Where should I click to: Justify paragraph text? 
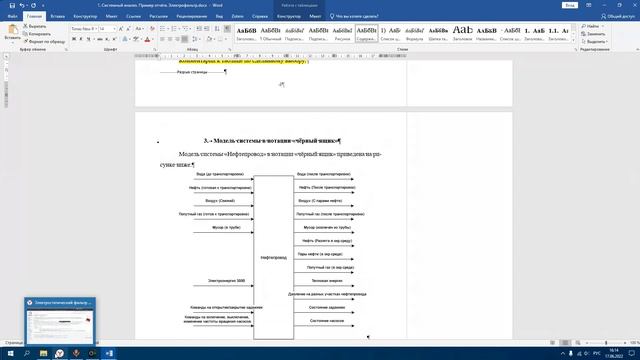coord(185,39)
